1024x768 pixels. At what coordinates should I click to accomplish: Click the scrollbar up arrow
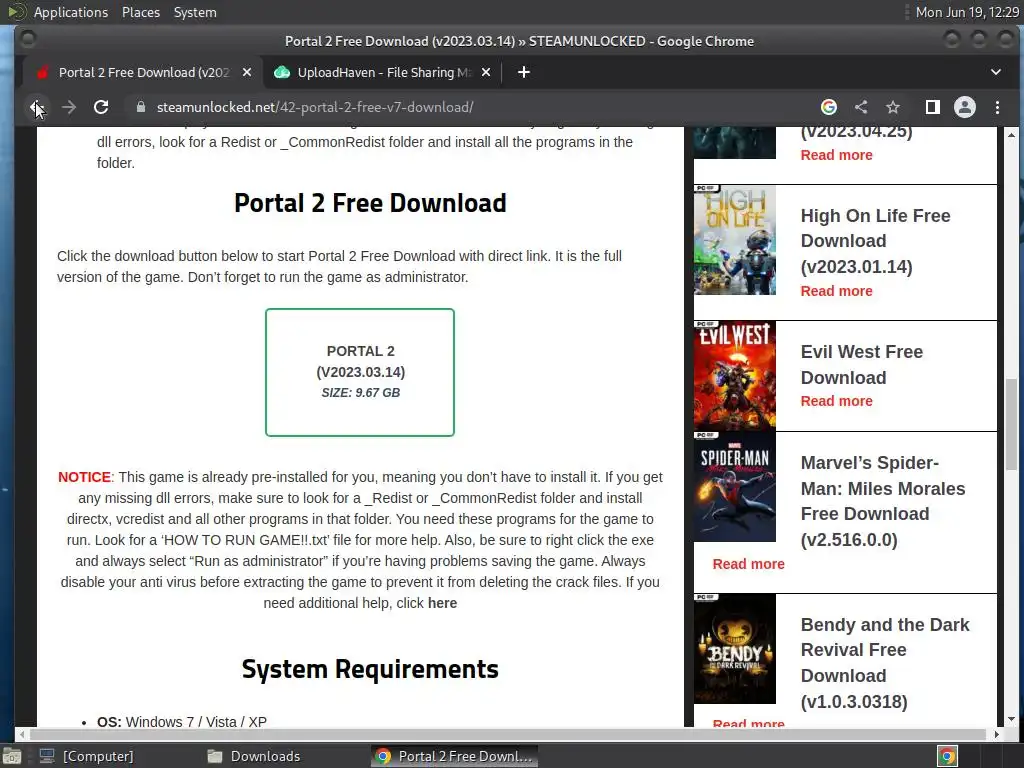point(1011,135)
